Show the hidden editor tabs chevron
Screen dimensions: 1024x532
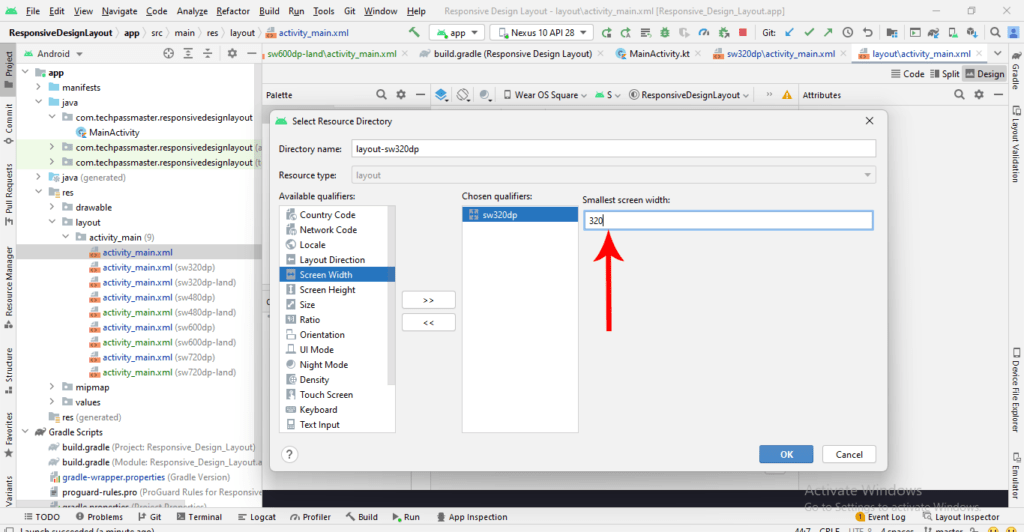(x=998, y=54)
